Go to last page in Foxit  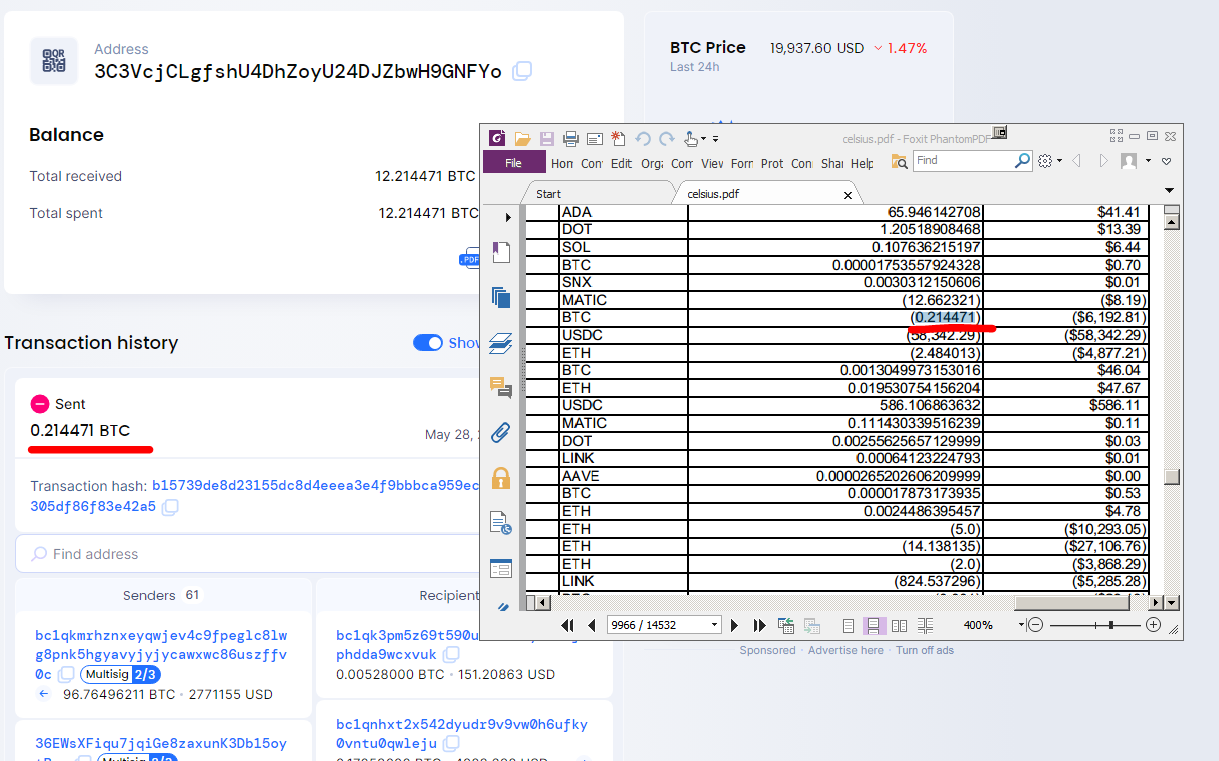(759, 625)
